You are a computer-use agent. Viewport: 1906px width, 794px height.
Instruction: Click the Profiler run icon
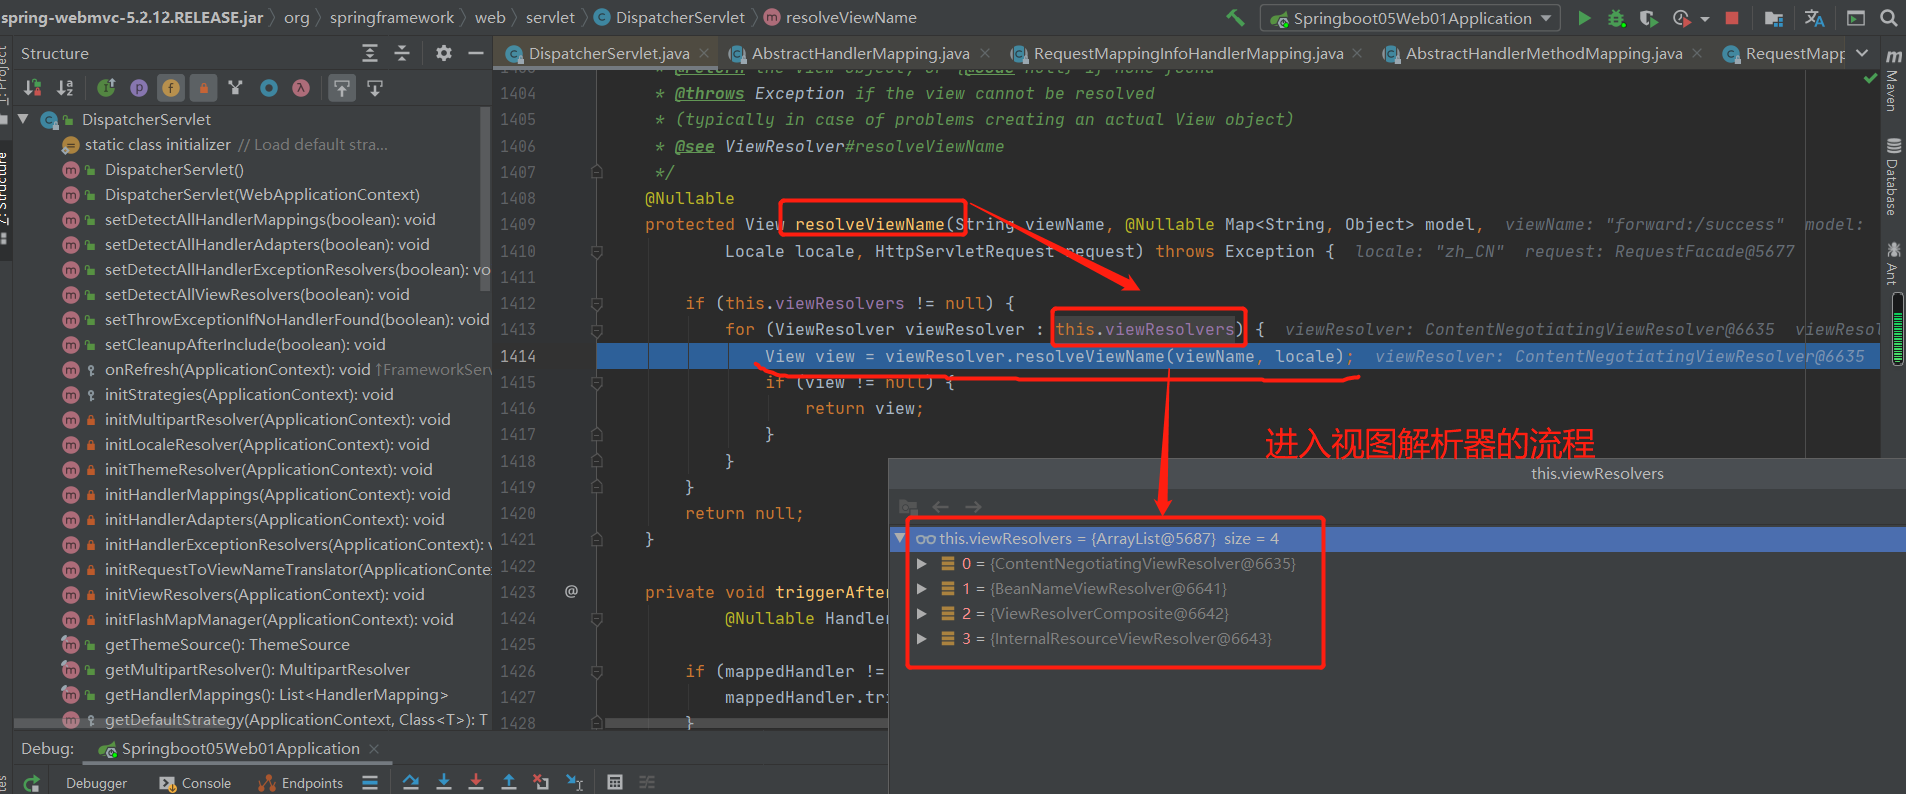pyautogui.click(x=1681, y=18)
